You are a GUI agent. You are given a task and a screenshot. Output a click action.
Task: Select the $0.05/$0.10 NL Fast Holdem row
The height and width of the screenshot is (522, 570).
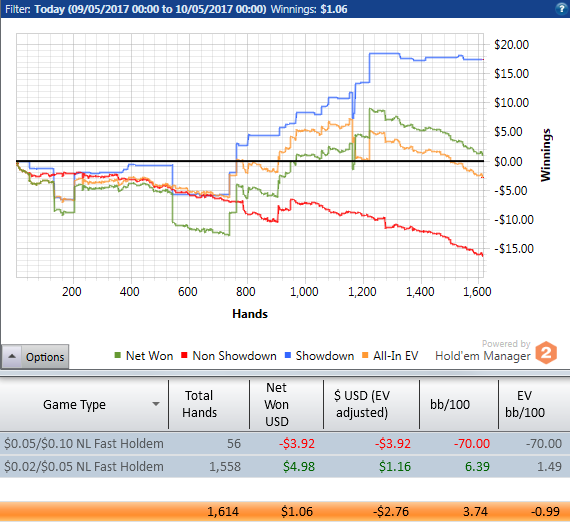click(285, 443)
